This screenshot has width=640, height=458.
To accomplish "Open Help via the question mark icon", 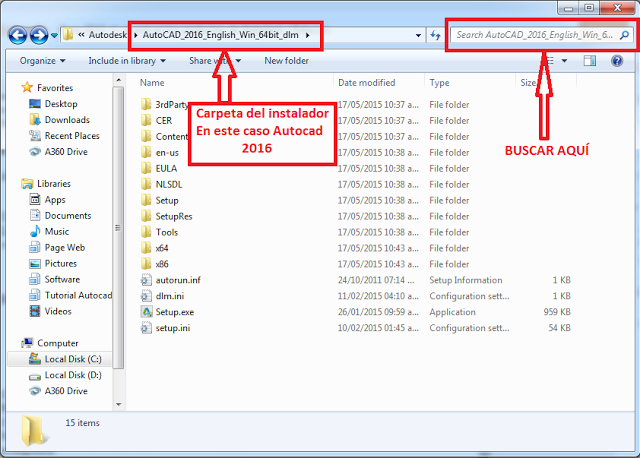I will pos(617,61).
